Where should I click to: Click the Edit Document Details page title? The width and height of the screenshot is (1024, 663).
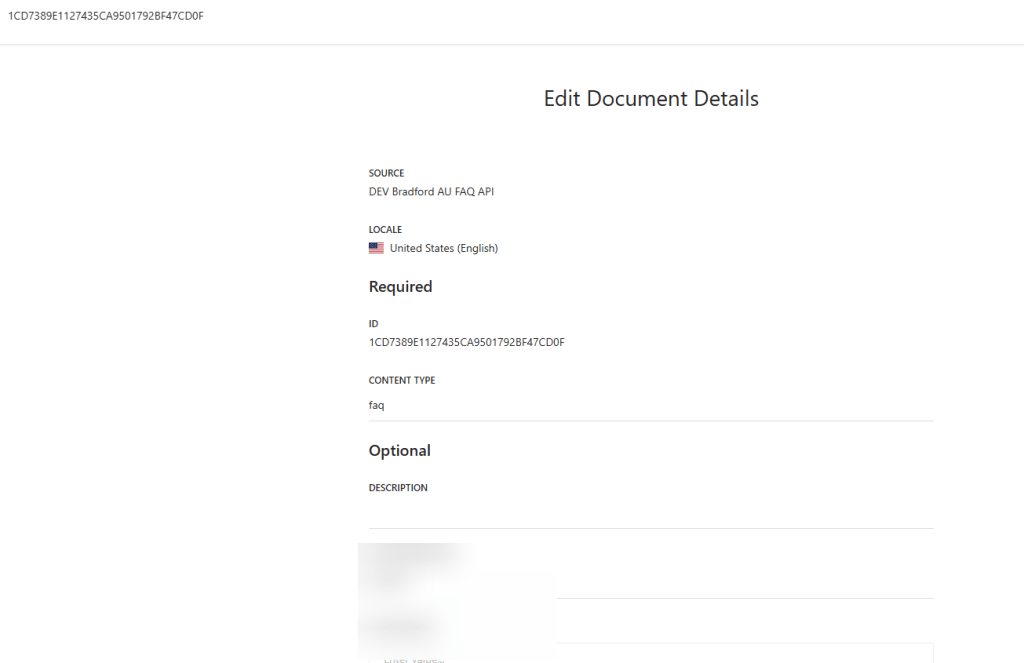[x=651, y=98]
